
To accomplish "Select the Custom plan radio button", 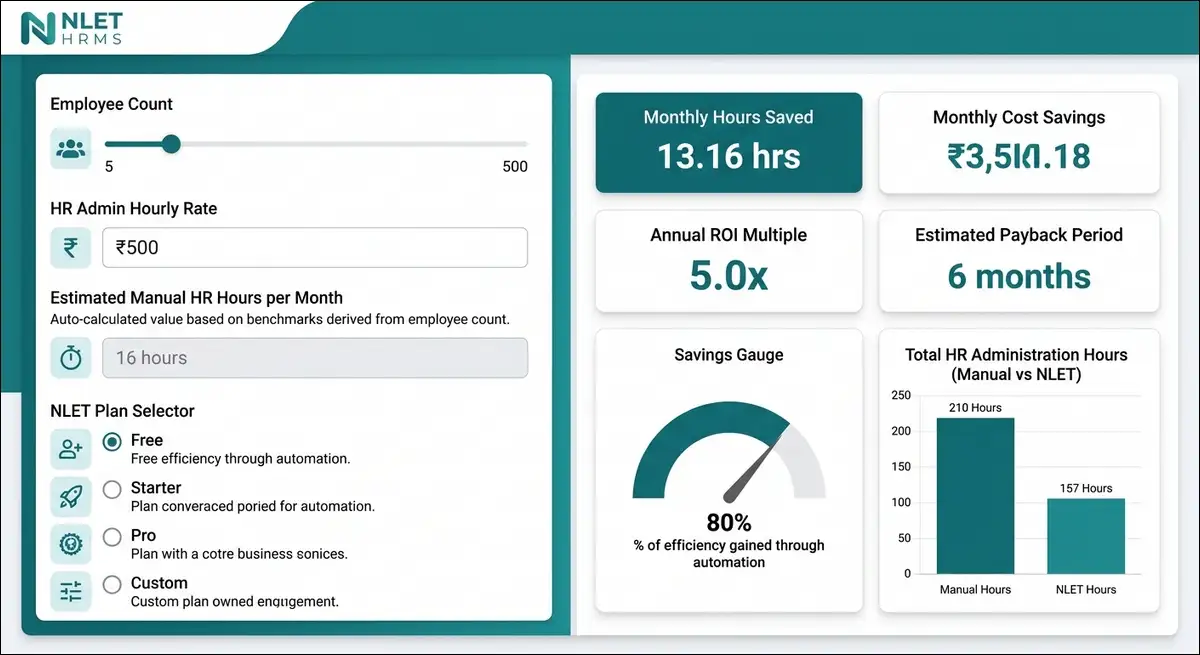I will [x=113, y=584].
